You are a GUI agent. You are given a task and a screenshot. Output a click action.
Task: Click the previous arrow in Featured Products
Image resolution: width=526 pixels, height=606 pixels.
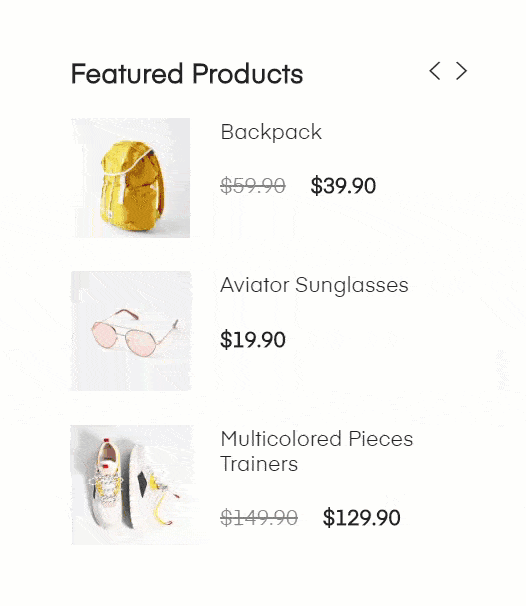[435, 71]
